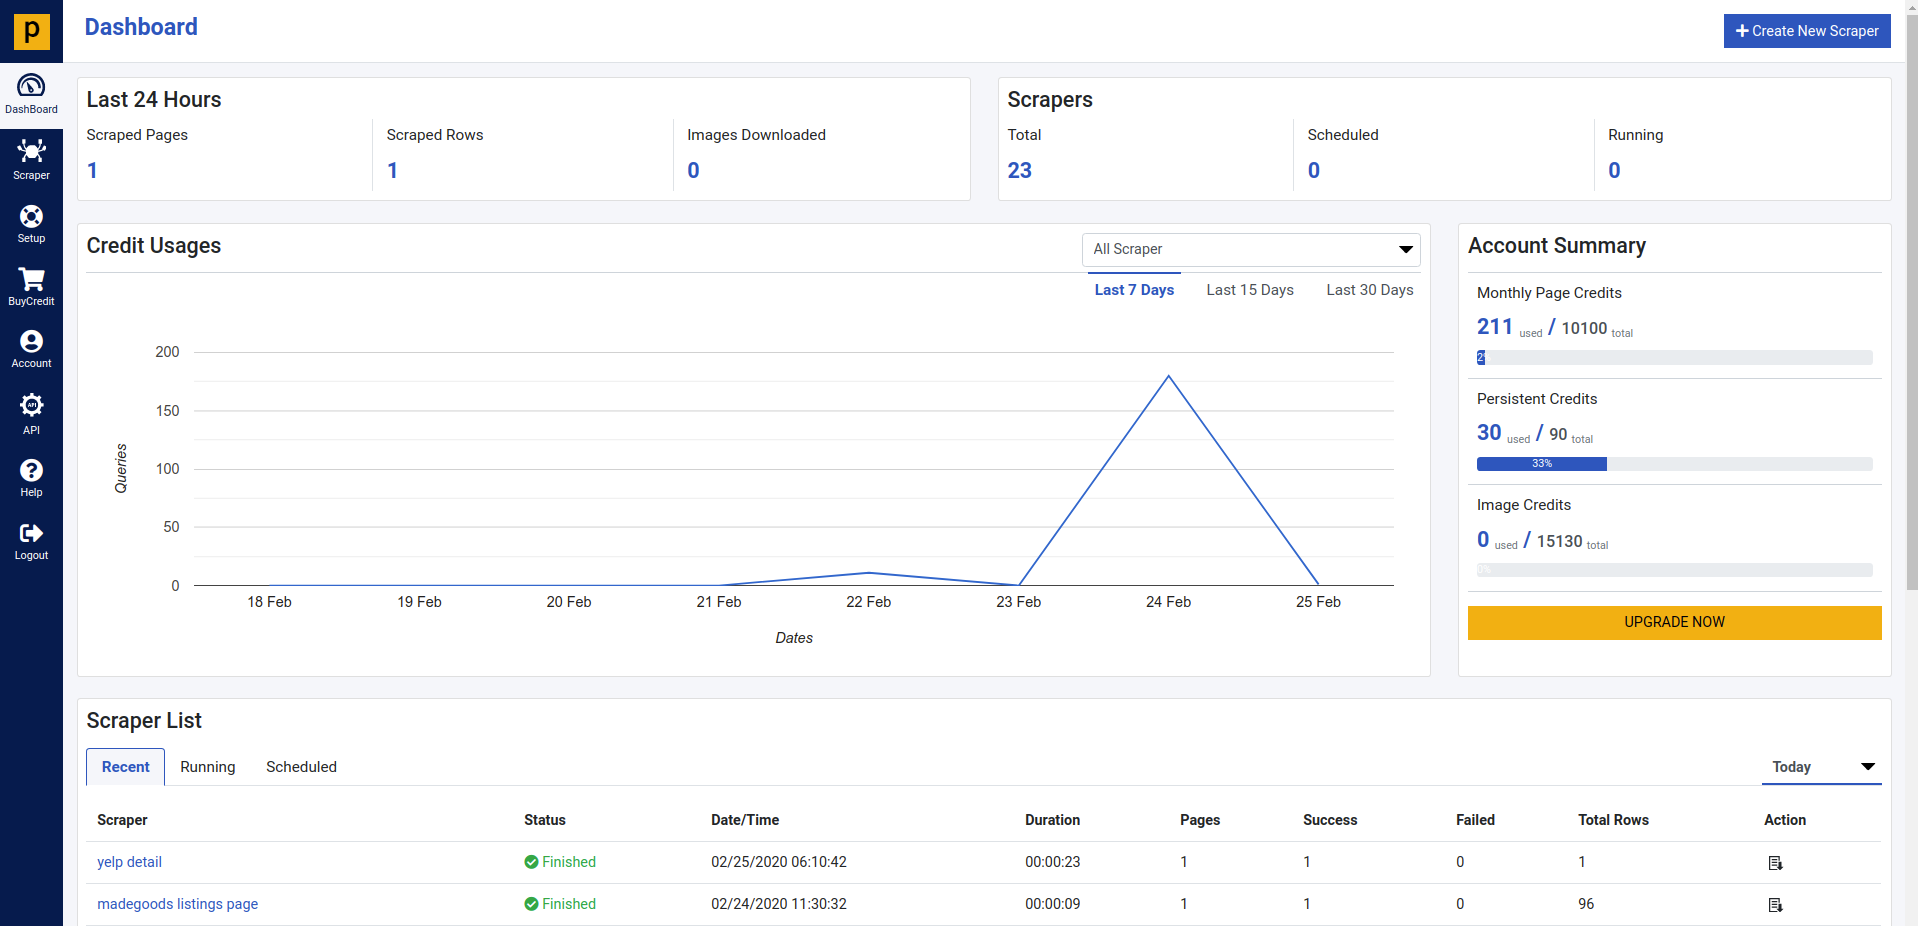Viewport: 1918px width, 926px height.
Task: Click the yelp detail row action icon
Action: tap(1775, 863)
